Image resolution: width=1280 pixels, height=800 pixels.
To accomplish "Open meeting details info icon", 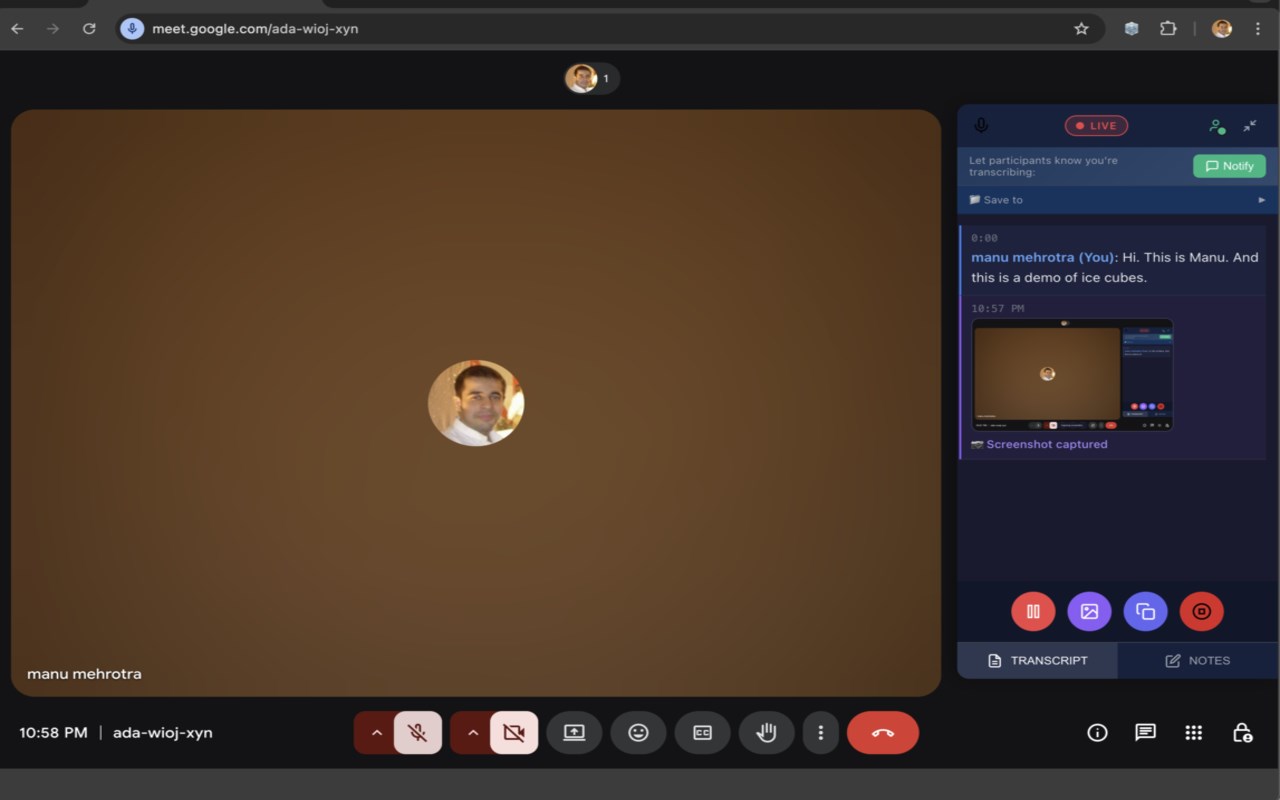I will 1097,733.
